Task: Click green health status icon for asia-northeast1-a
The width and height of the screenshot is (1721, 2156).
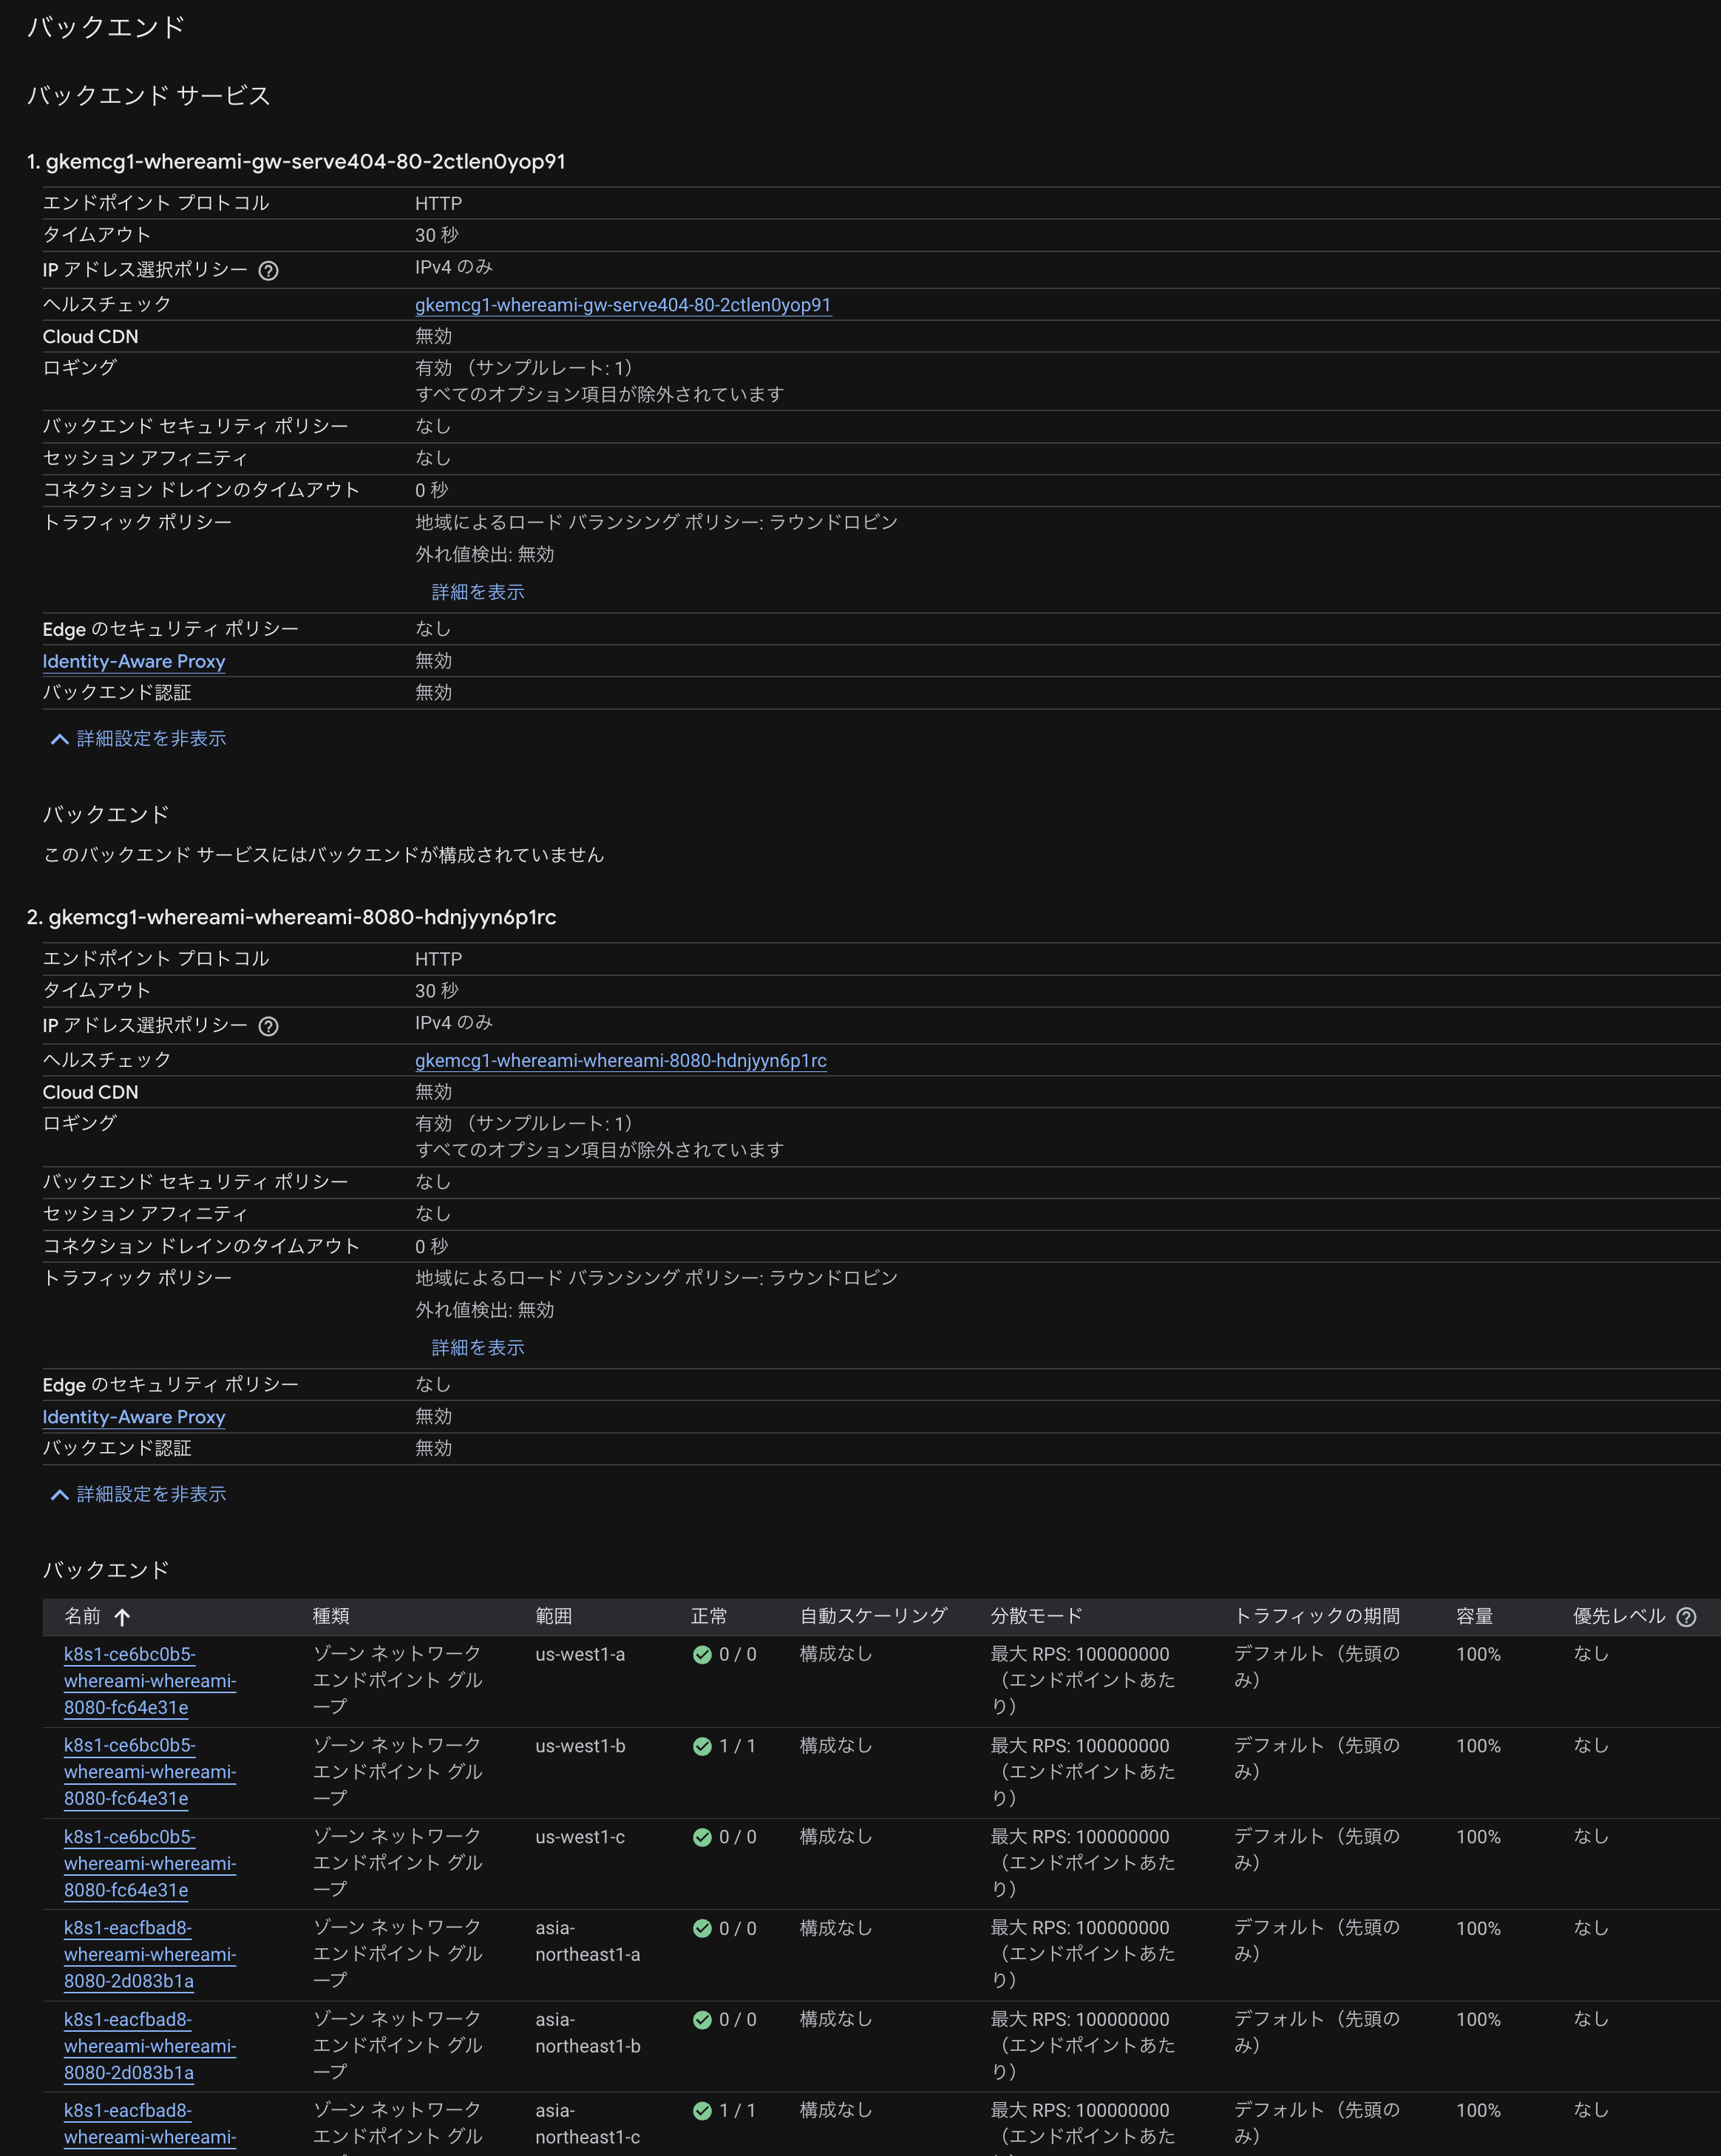Action: point(702,1928)
